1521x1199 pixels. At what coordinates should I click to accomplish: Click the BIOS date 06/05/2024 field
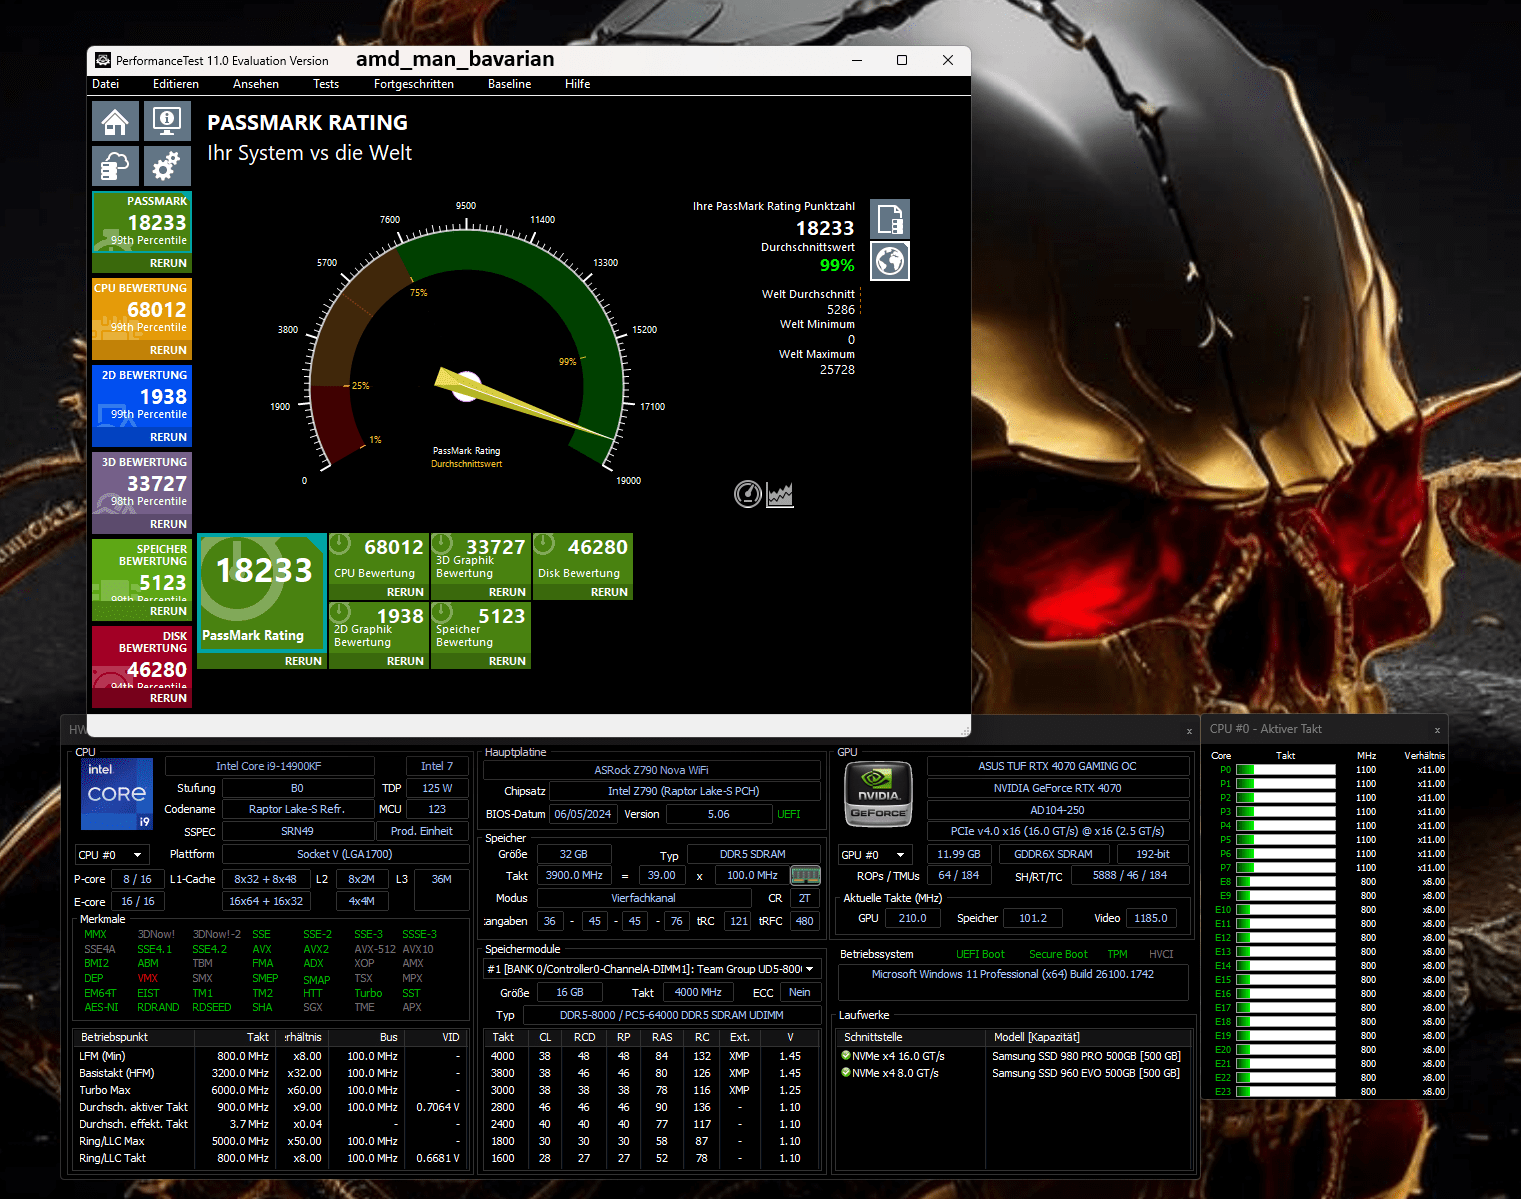[582, 814]
